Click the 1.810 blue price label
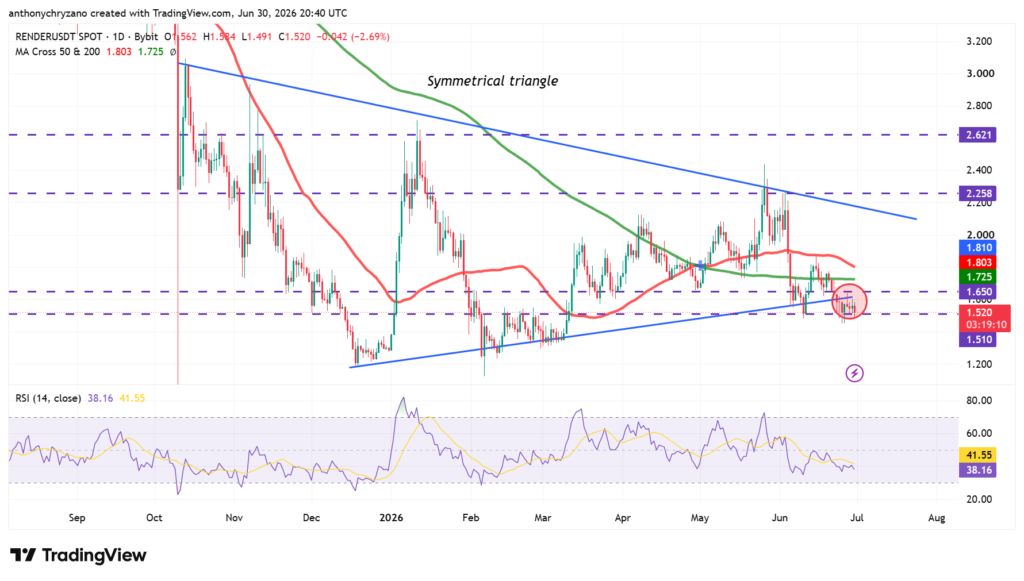 click(978, 247)
